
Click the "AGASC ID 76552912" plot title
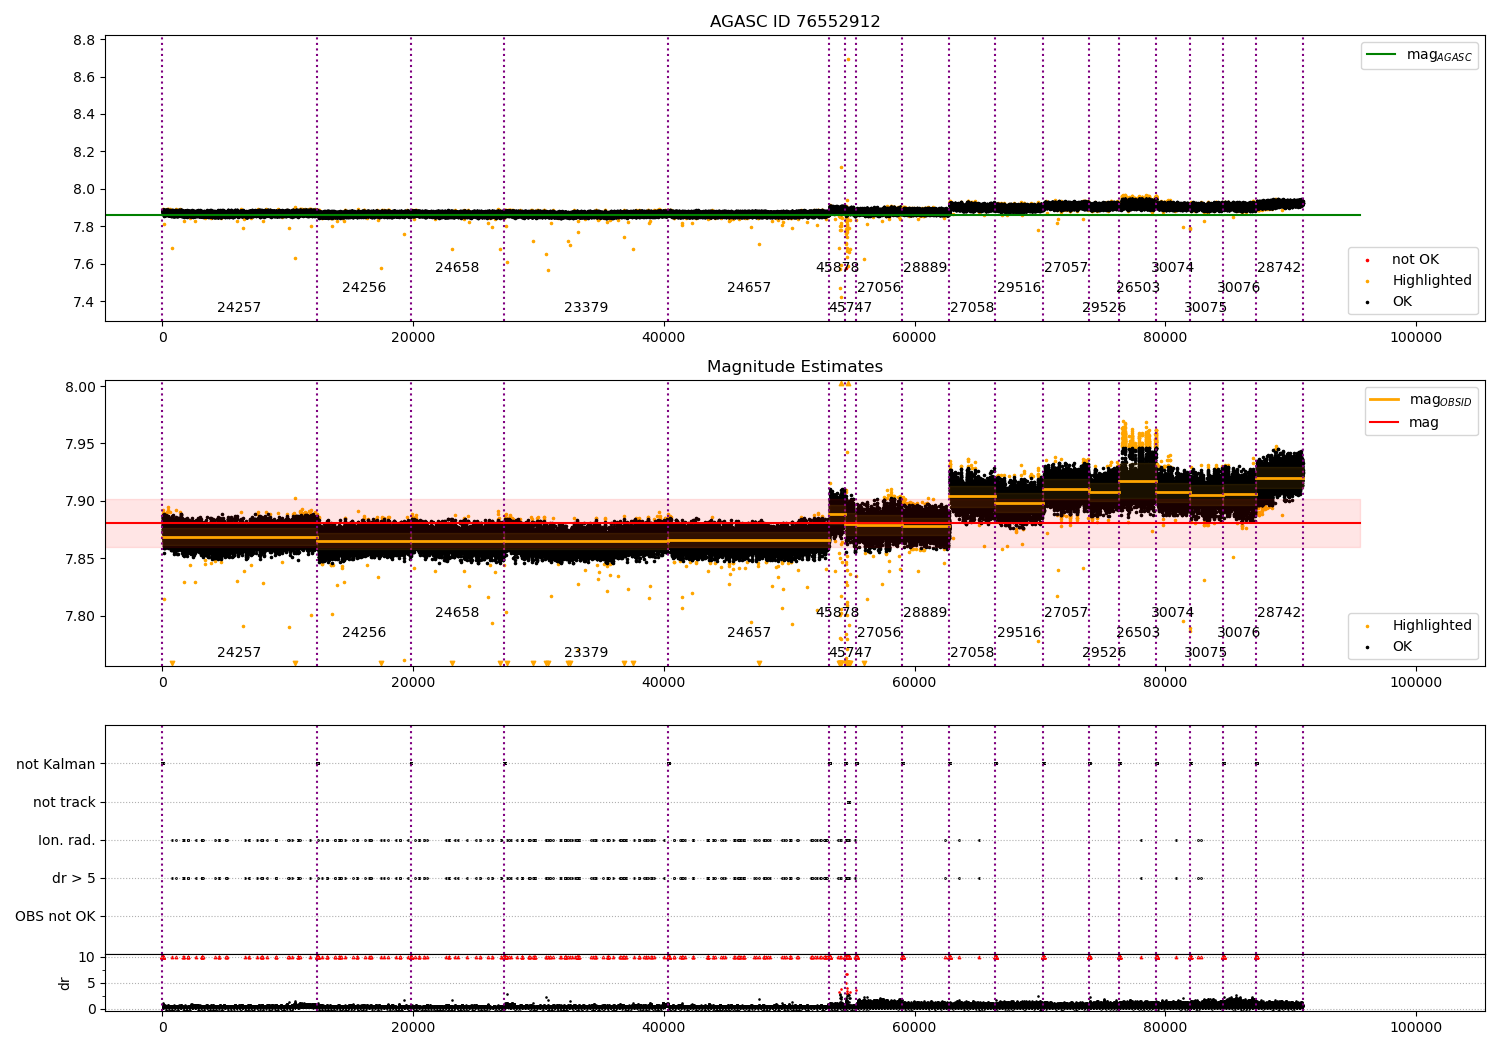click(795, 22)
